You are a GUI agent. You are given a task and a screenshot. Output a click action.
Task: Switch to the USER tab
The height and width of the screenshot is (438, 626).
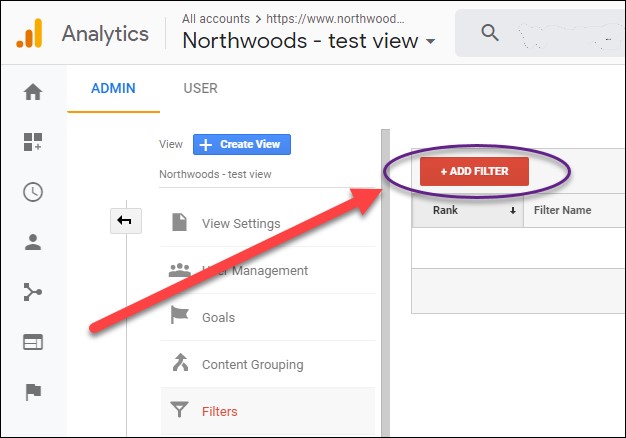[200, 88]
